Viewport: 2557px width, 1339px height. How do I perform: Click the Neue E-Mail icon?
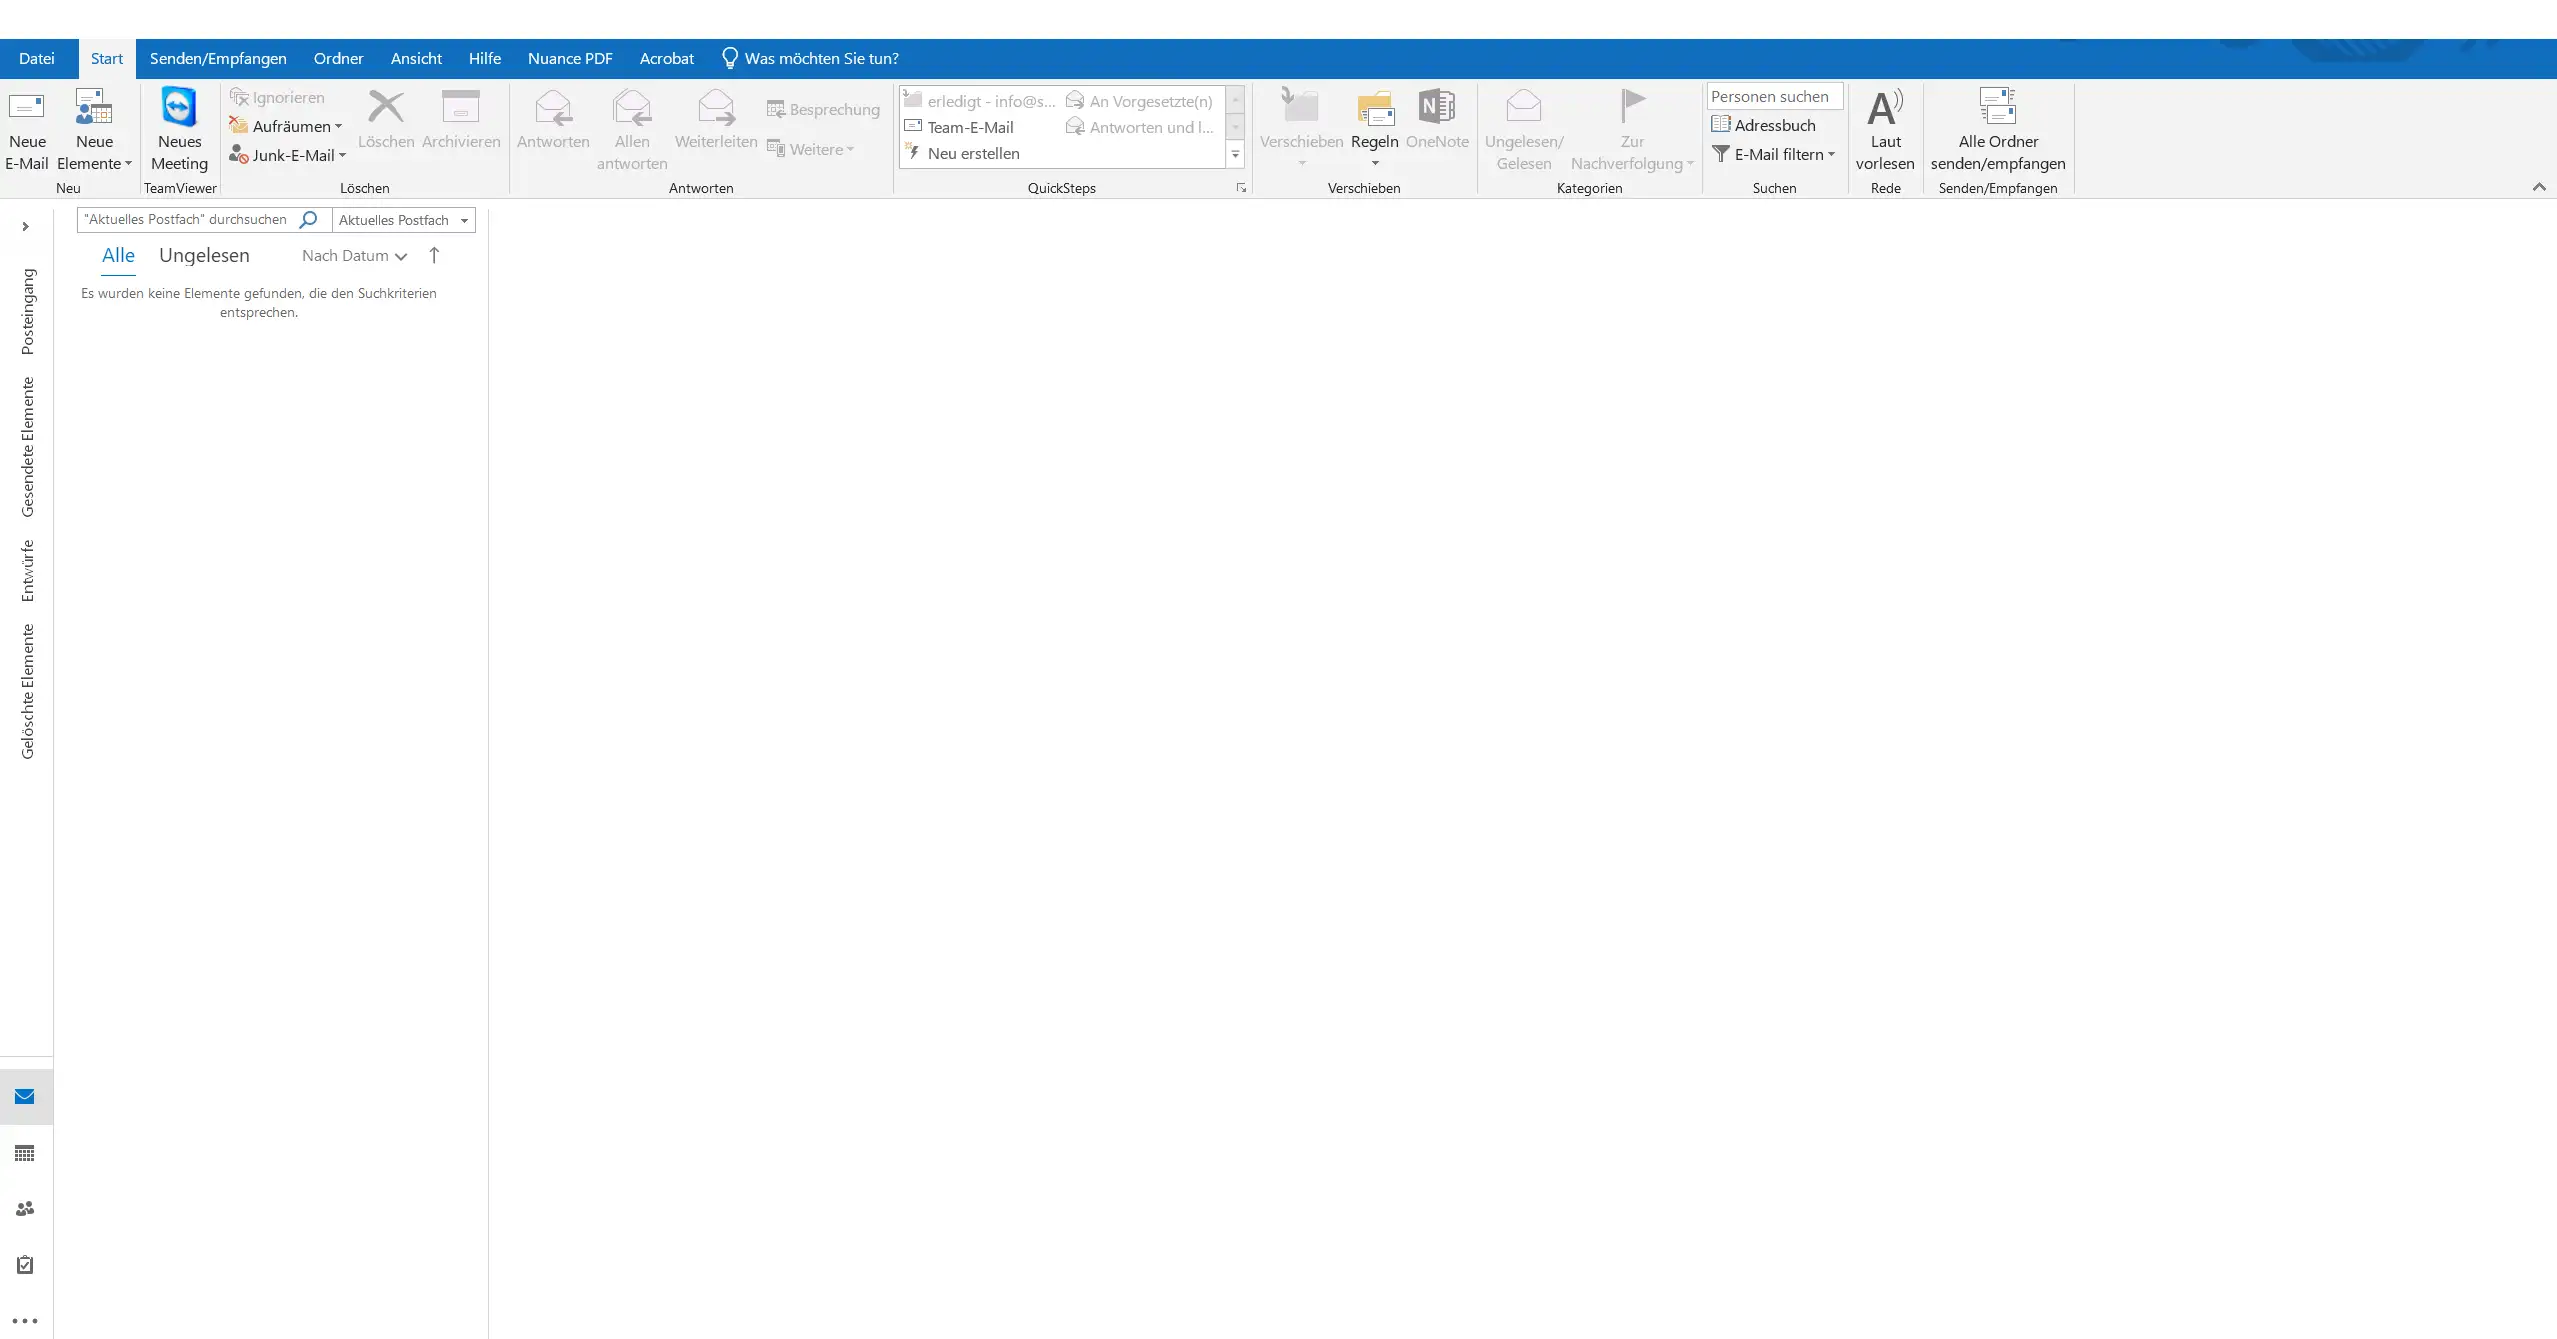pyautogui.click(x=26, y=107)
